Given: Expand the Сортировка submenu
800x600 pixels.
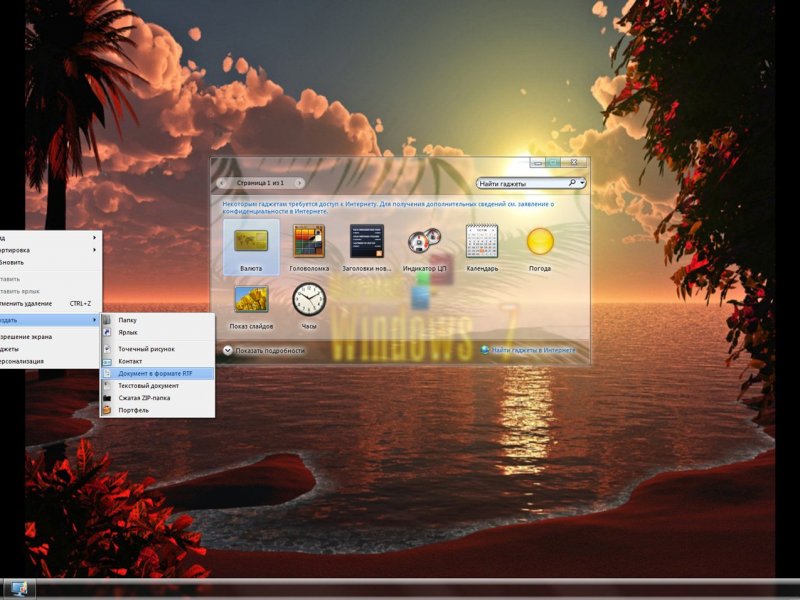Looking at the screenshot, I should click(x=49, y=250).
